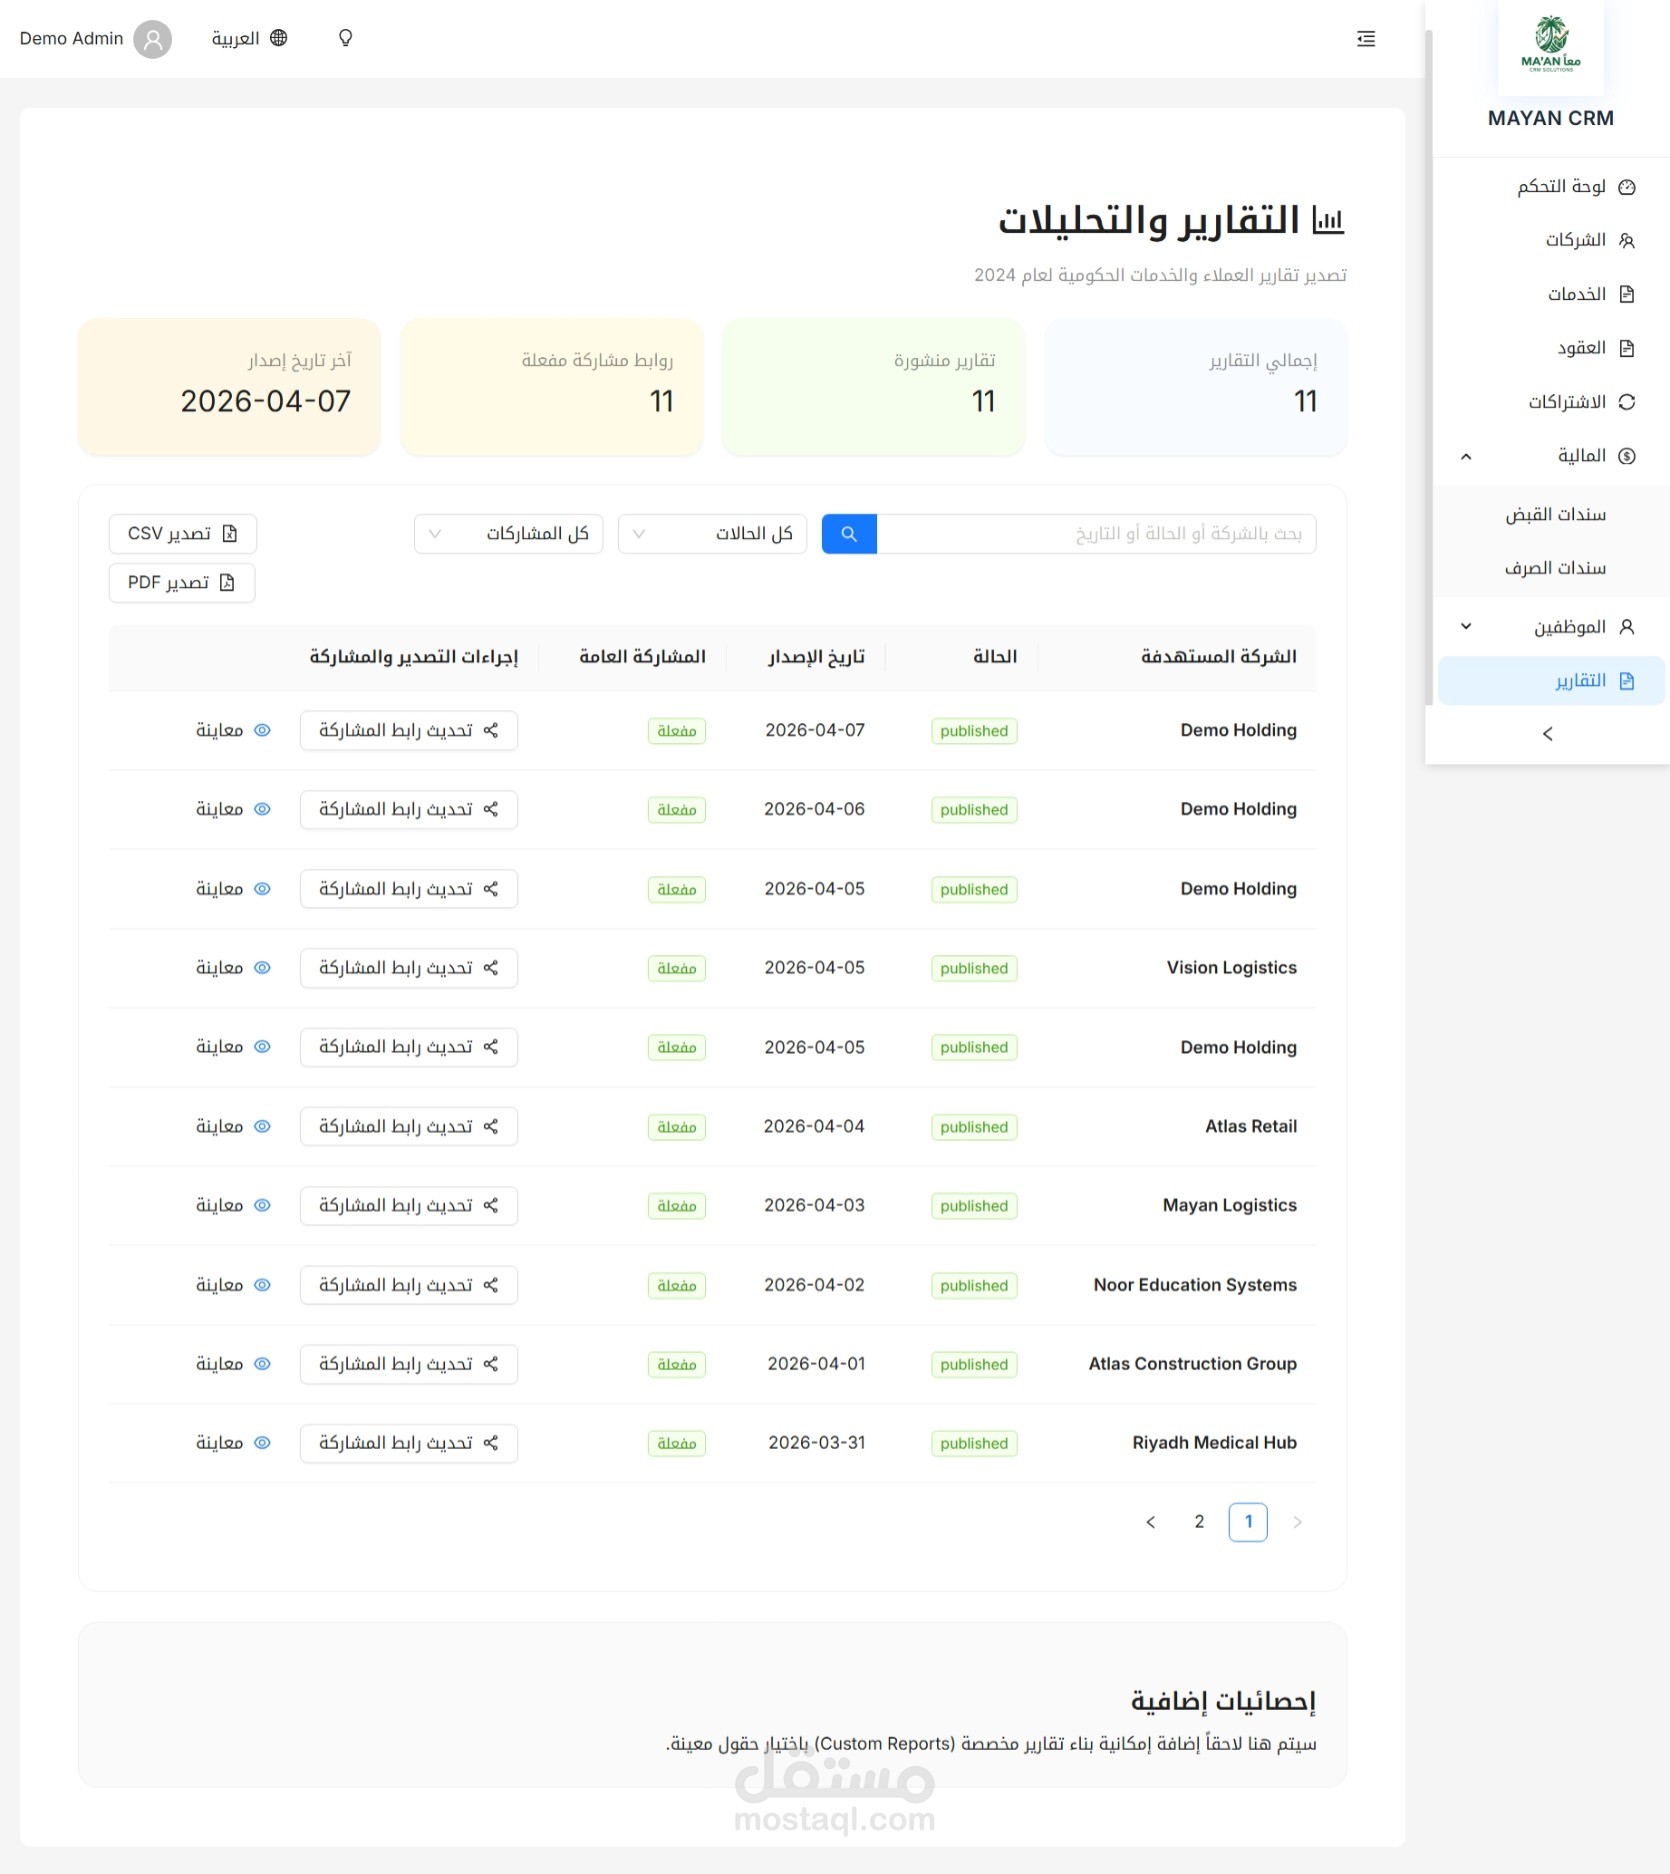Click the blue search magnifier button
1670x1874 pixels.
[849, 534]
